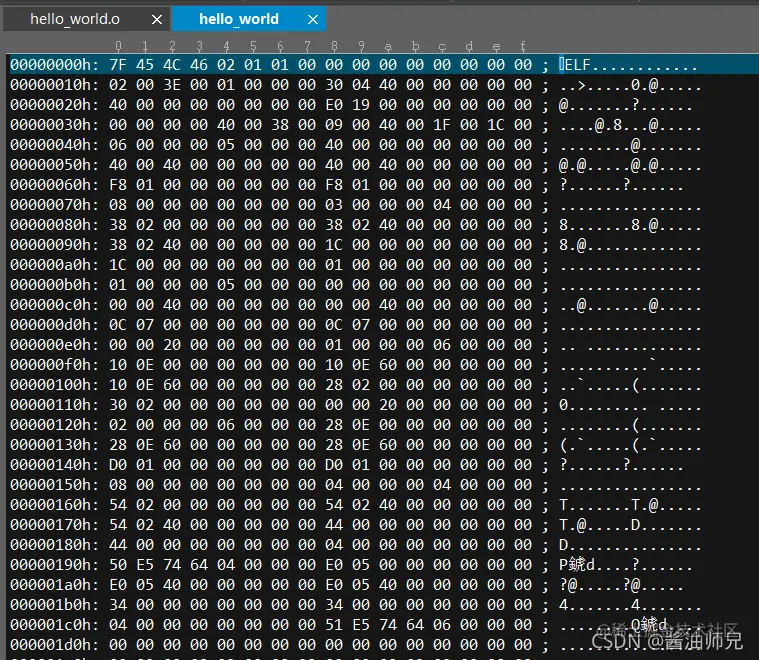Select byte E0 in row 00000020h
The height and width of the screenshot is (660, 759).
coord(334,105)
